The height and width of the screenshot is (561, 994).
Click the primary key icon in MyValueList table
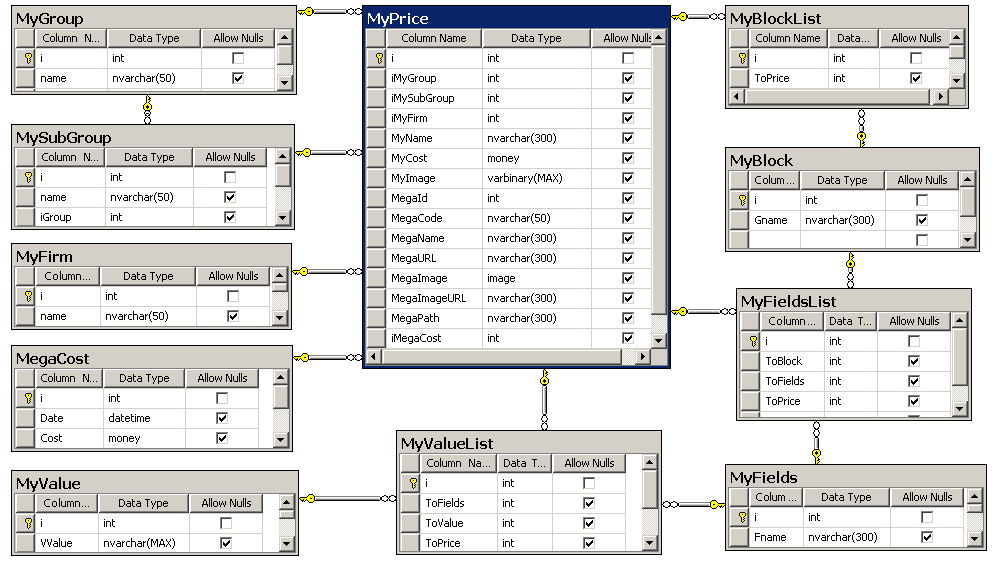coord(413,483)
